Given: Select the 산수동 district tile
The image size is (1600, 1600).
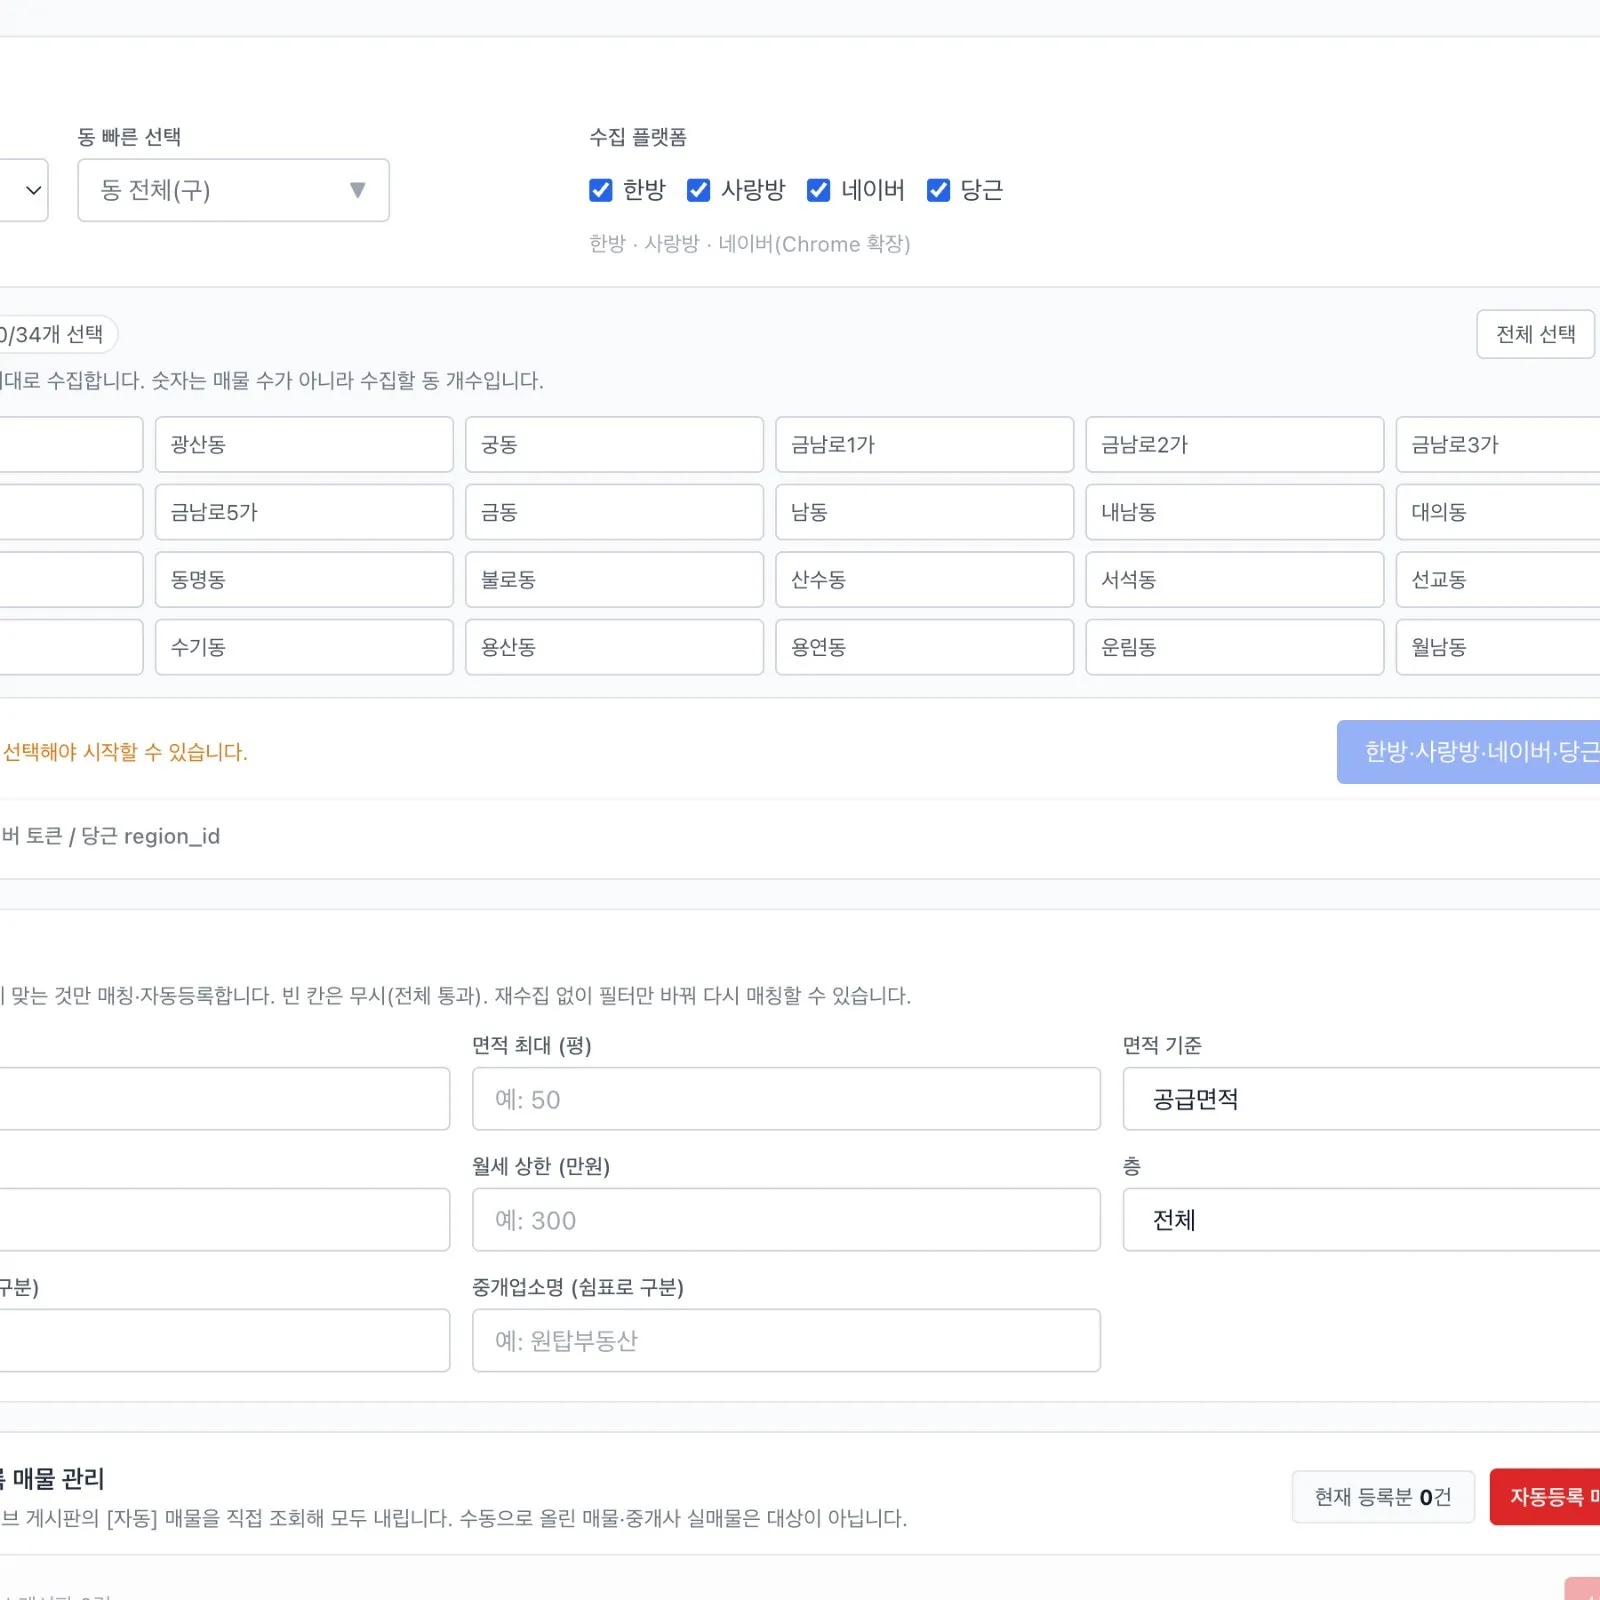Looking at the screenshot, I should (924, 580).
